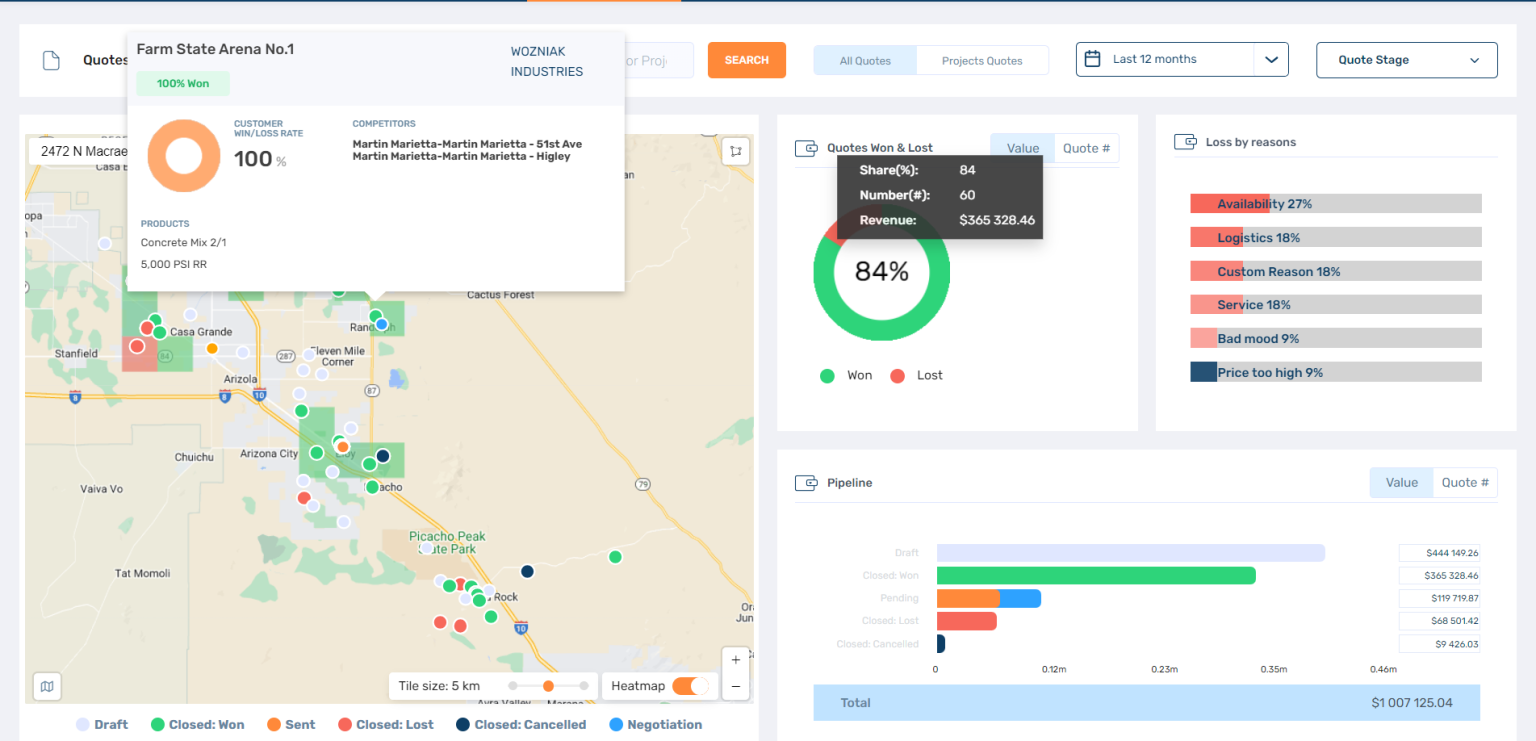Click the polygon draw icon on map
1536x741 pixels.
[736, 151]
